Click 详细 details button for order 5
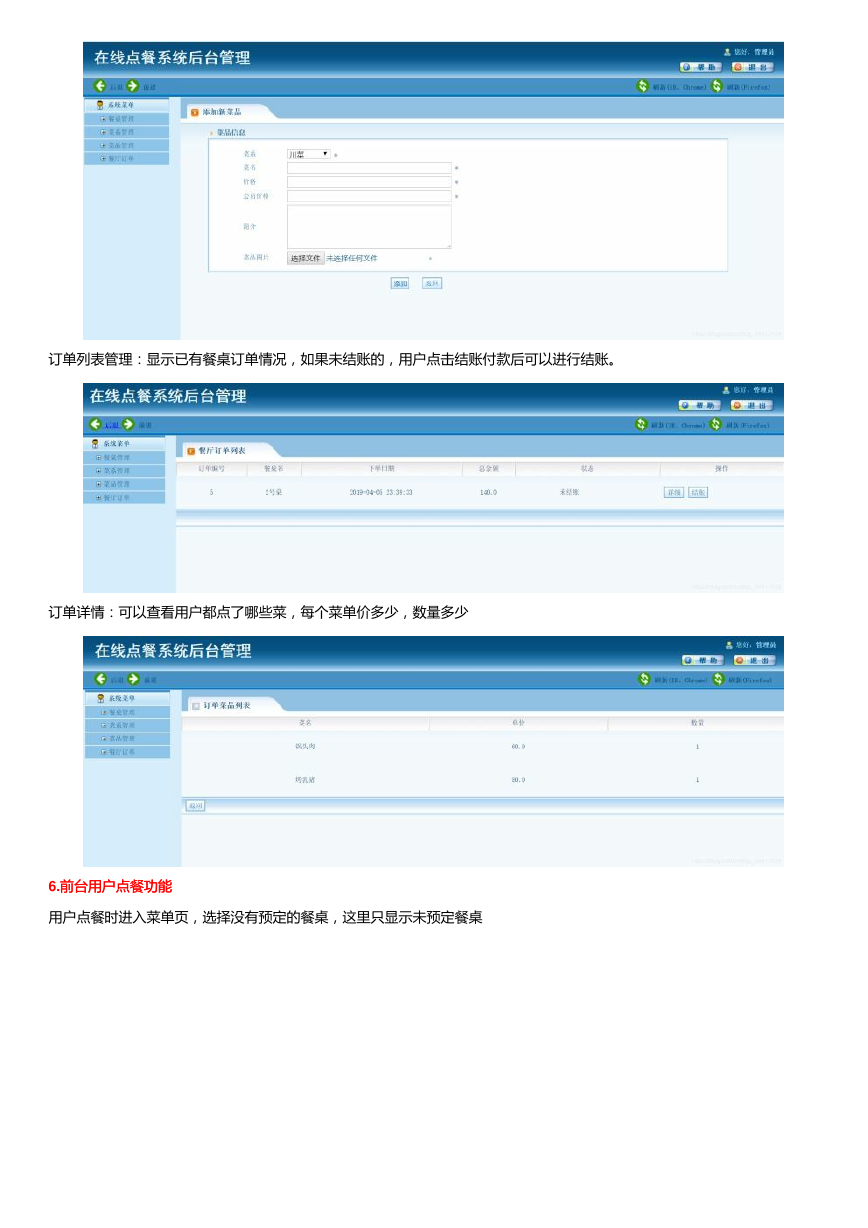 pyautogui.click(x=674, y=493)
